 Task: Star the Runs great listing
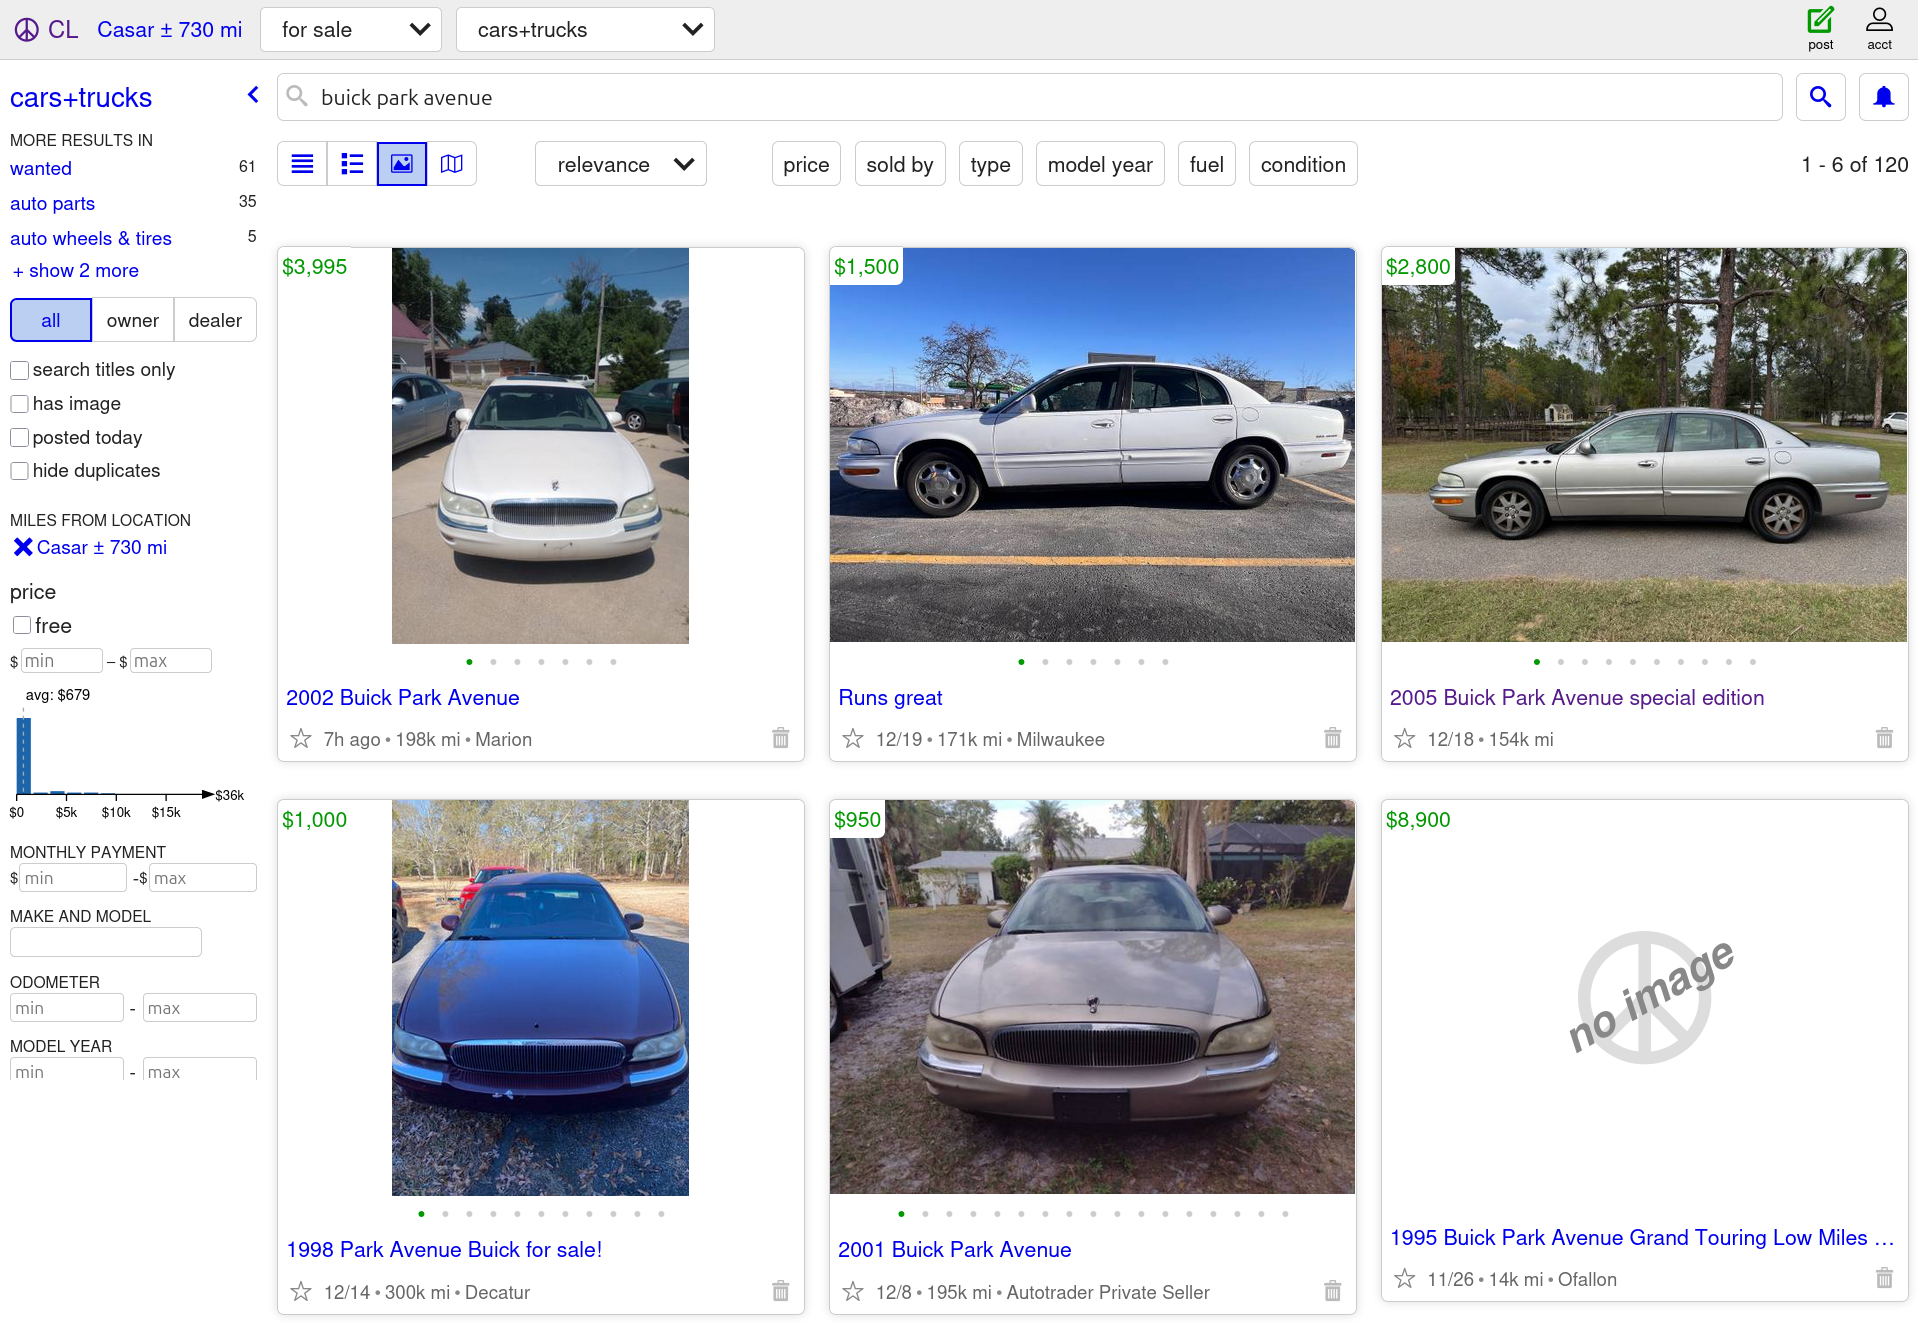(852, 739)
